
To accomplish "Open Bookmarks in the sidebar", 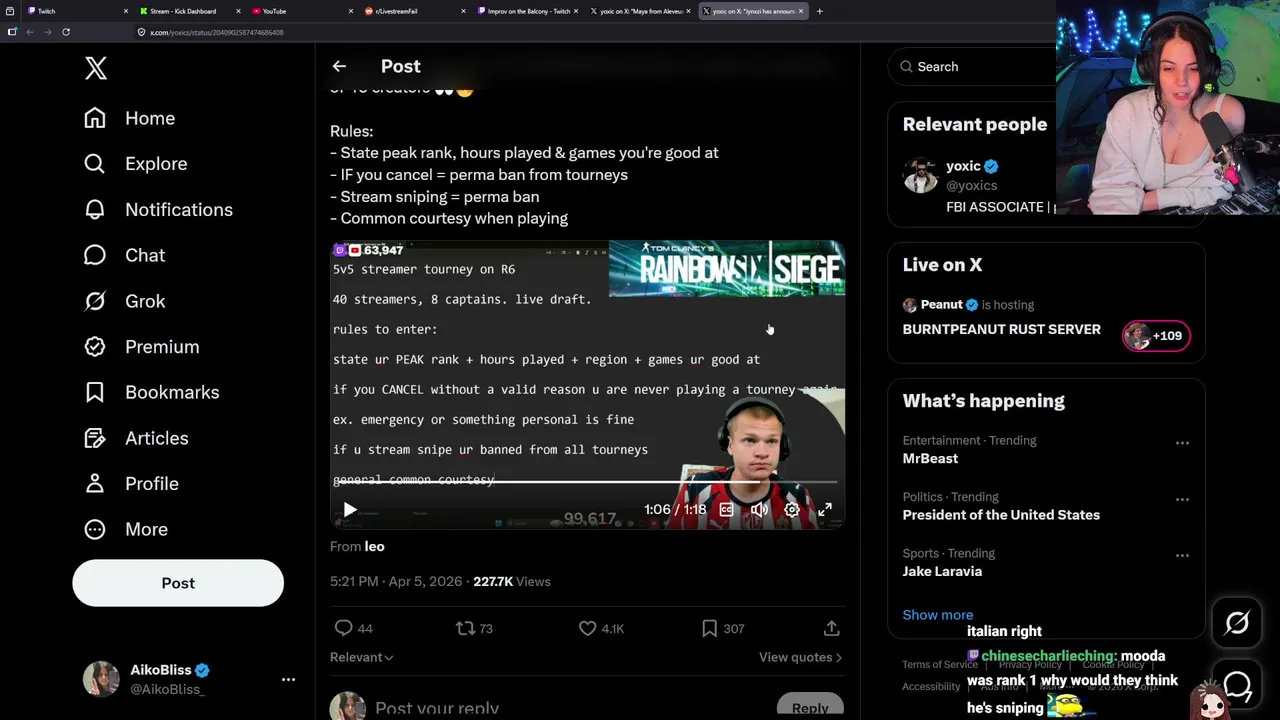I will (x=152, y=392).
